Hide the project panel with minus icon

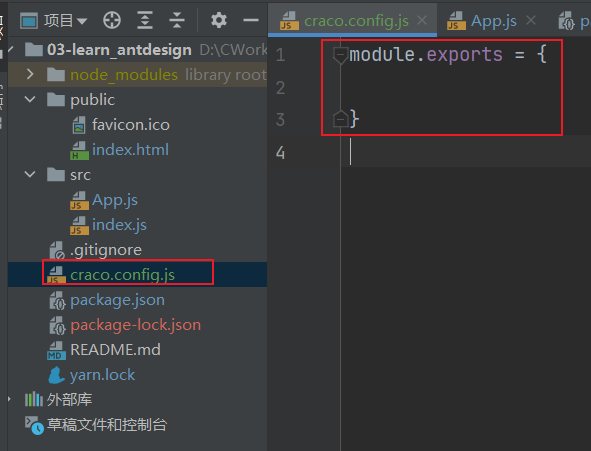251,20
